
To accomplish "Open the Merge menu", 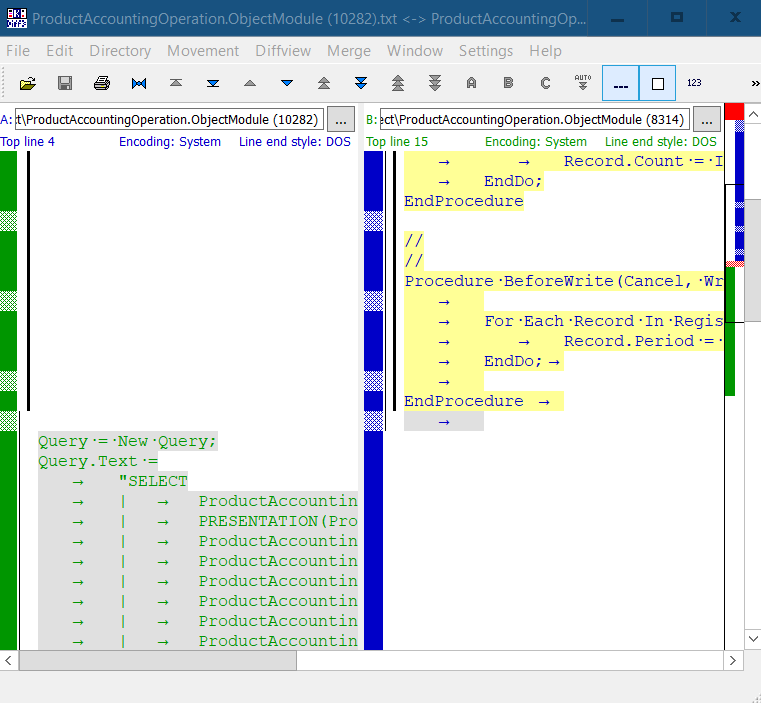I will pyautogui.click(x=349, y=51).
